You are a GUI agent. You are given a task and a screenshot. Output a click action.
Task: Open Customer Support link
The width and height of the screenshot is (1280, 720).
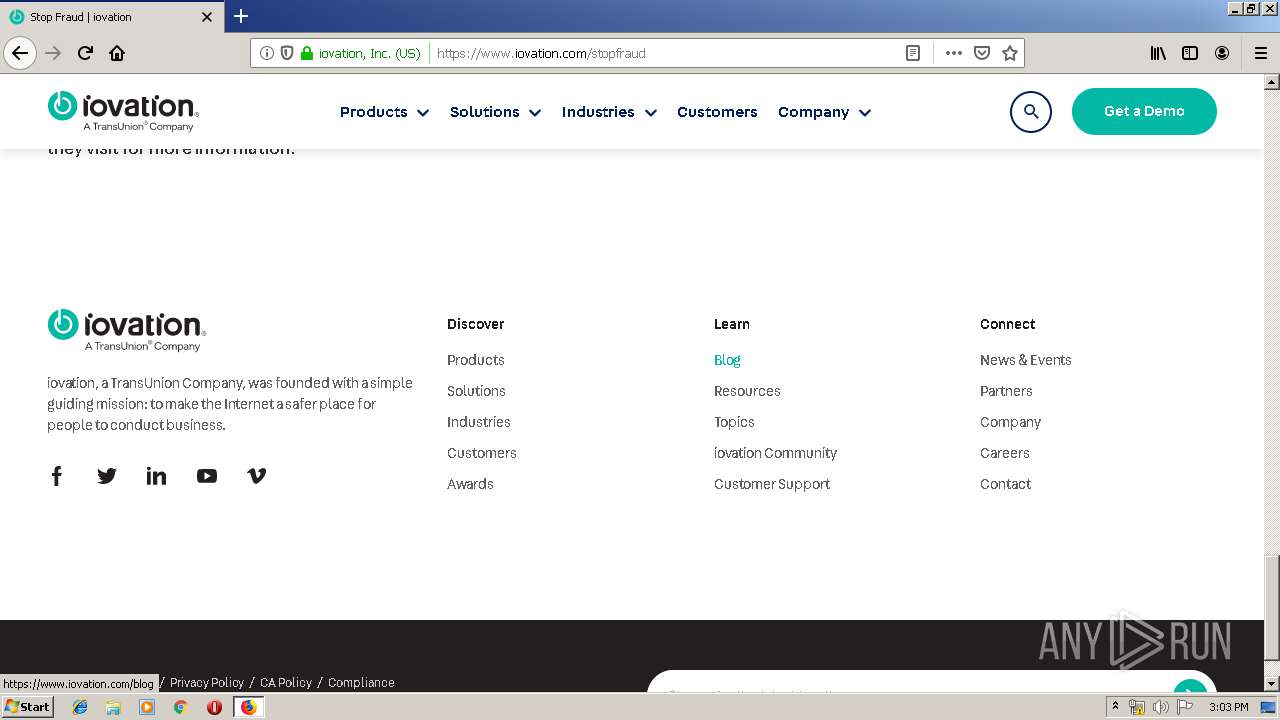pyautogui.click(x=772, y=484)
